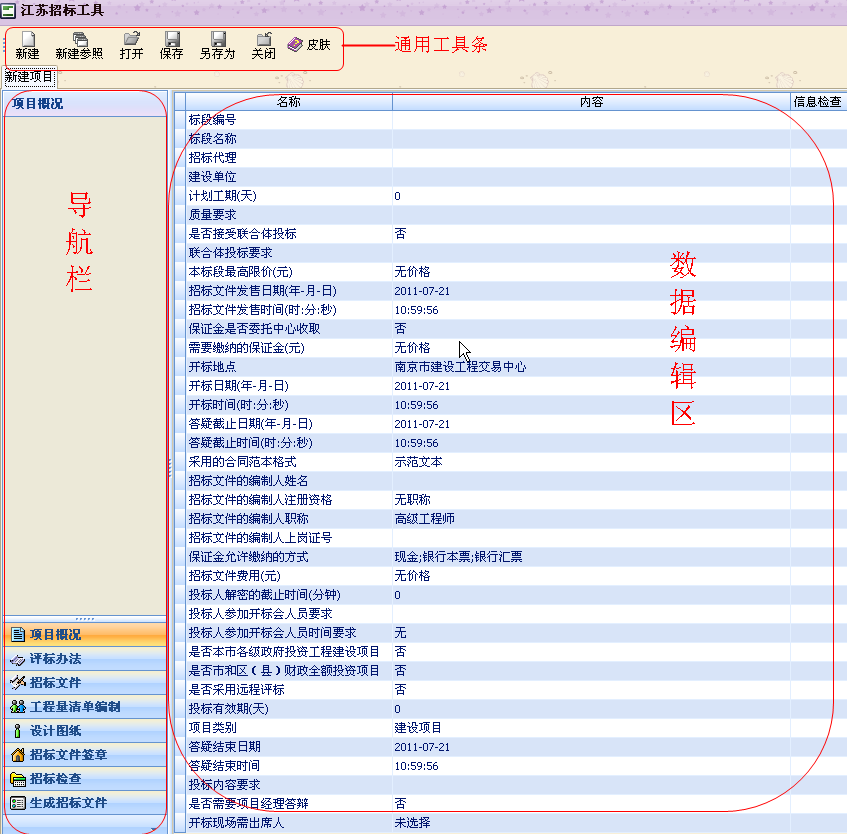Click the 设计图纸 navigation icon

(x=18, y=731)
